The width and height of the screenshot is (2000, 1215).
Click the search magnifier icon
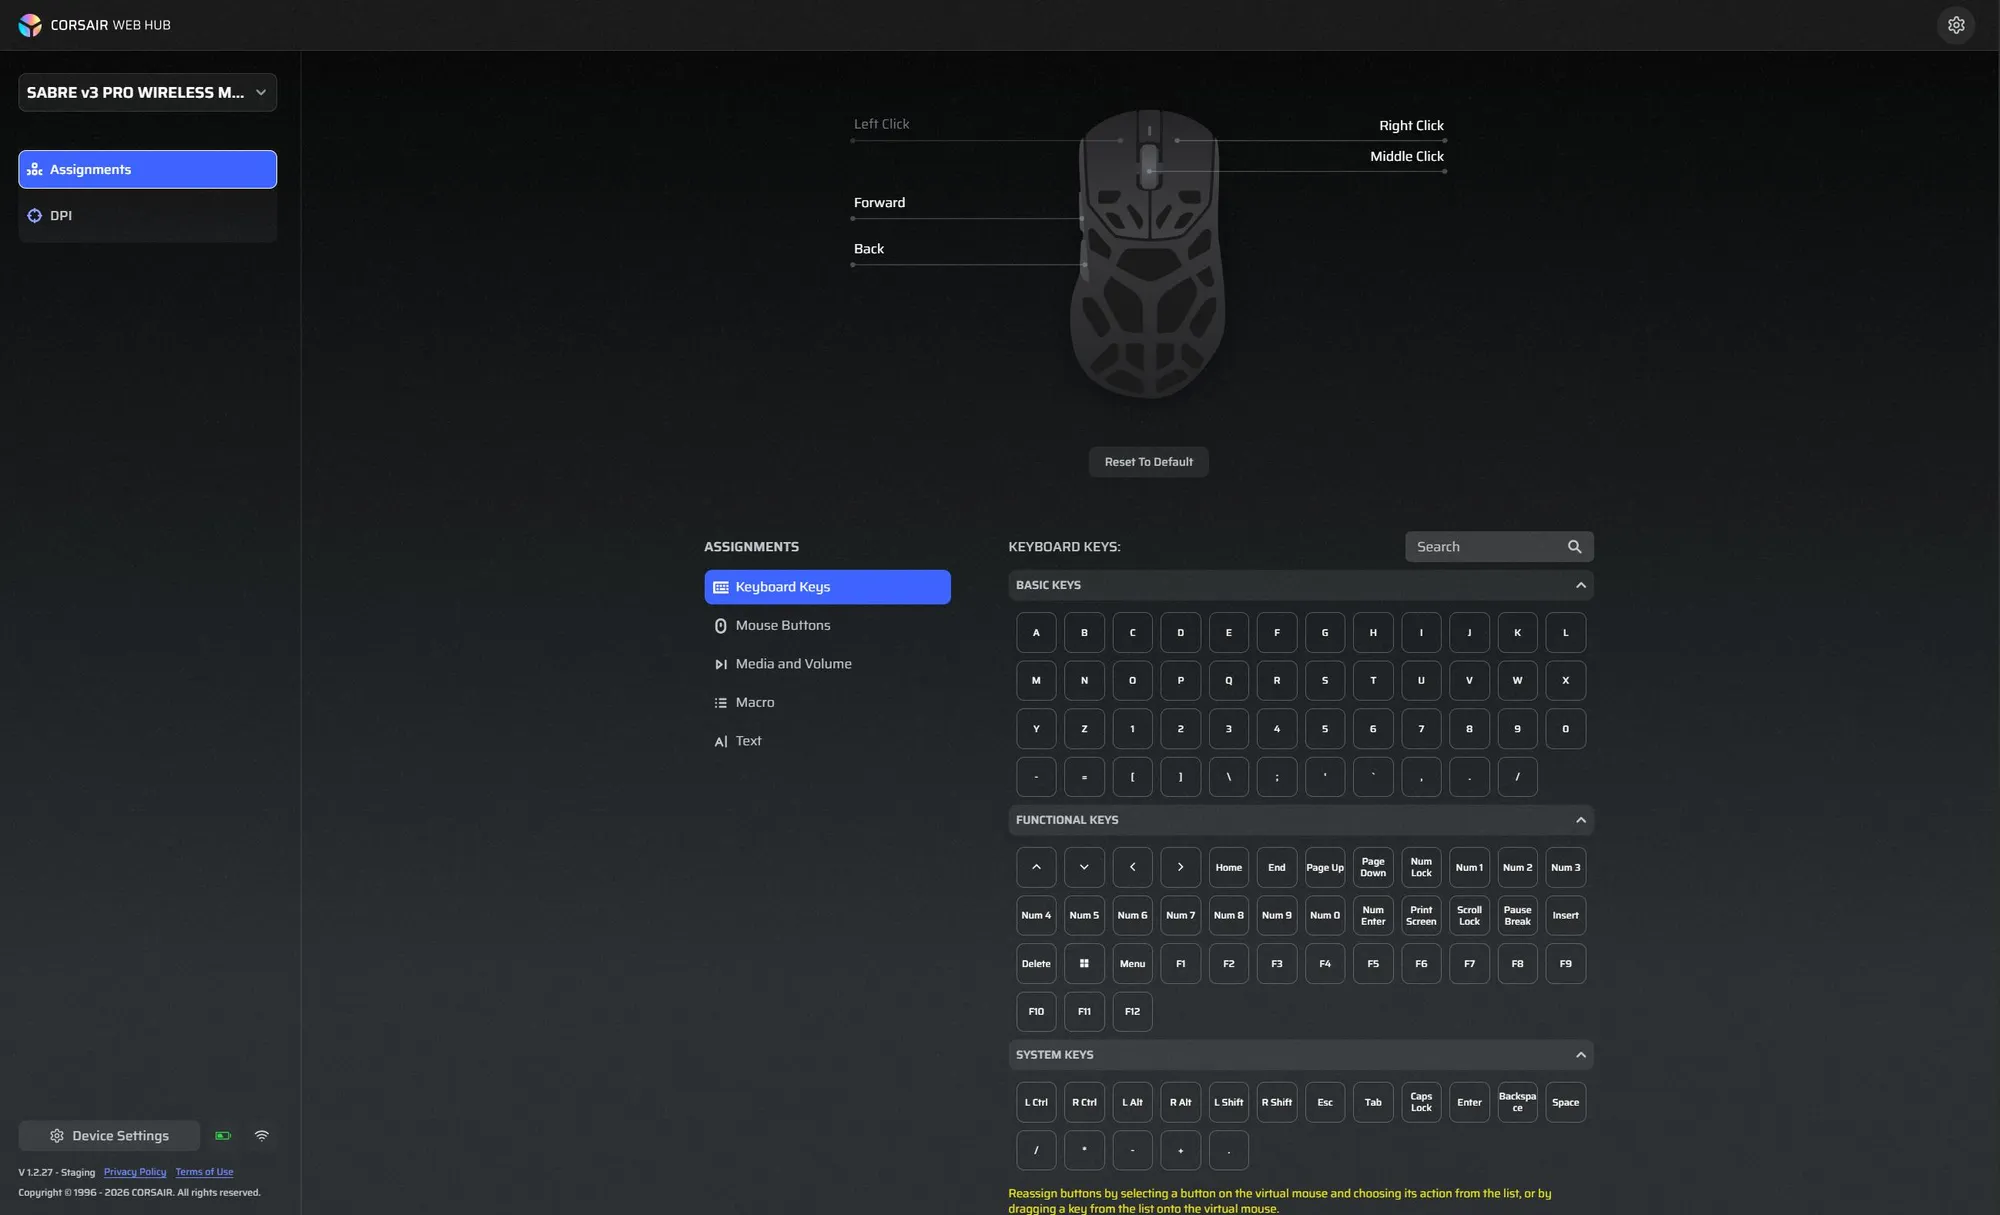click(1575, 547)
